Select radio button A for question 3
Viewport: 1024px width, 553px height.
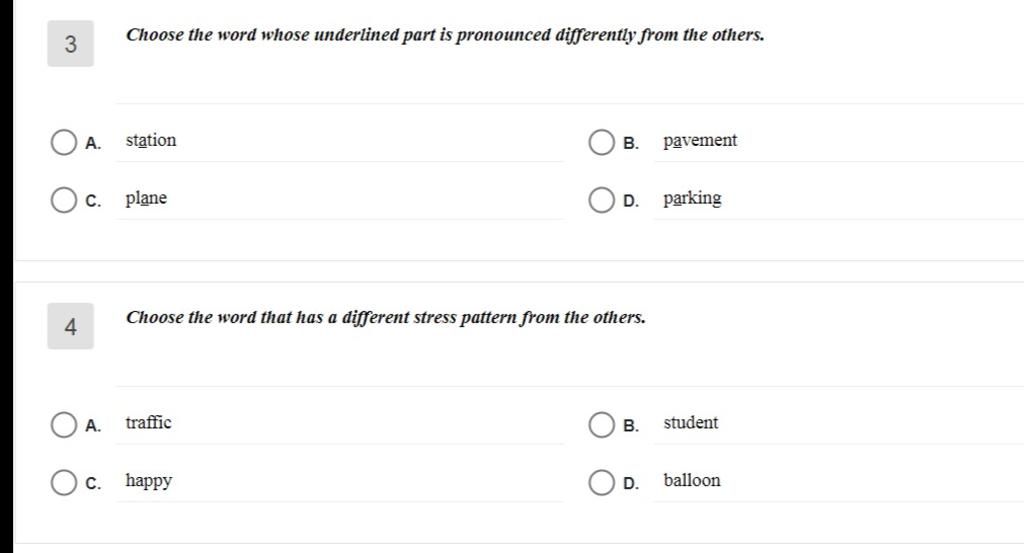tap(63, 142)
